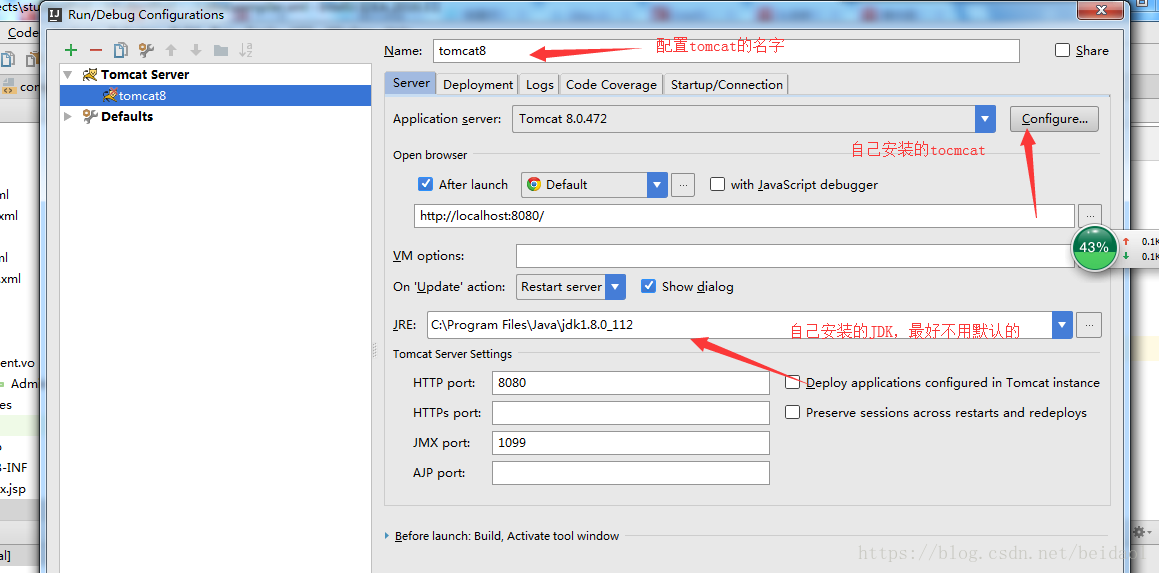Select Tomcat Server cat icon

click(x=90, y=75)
